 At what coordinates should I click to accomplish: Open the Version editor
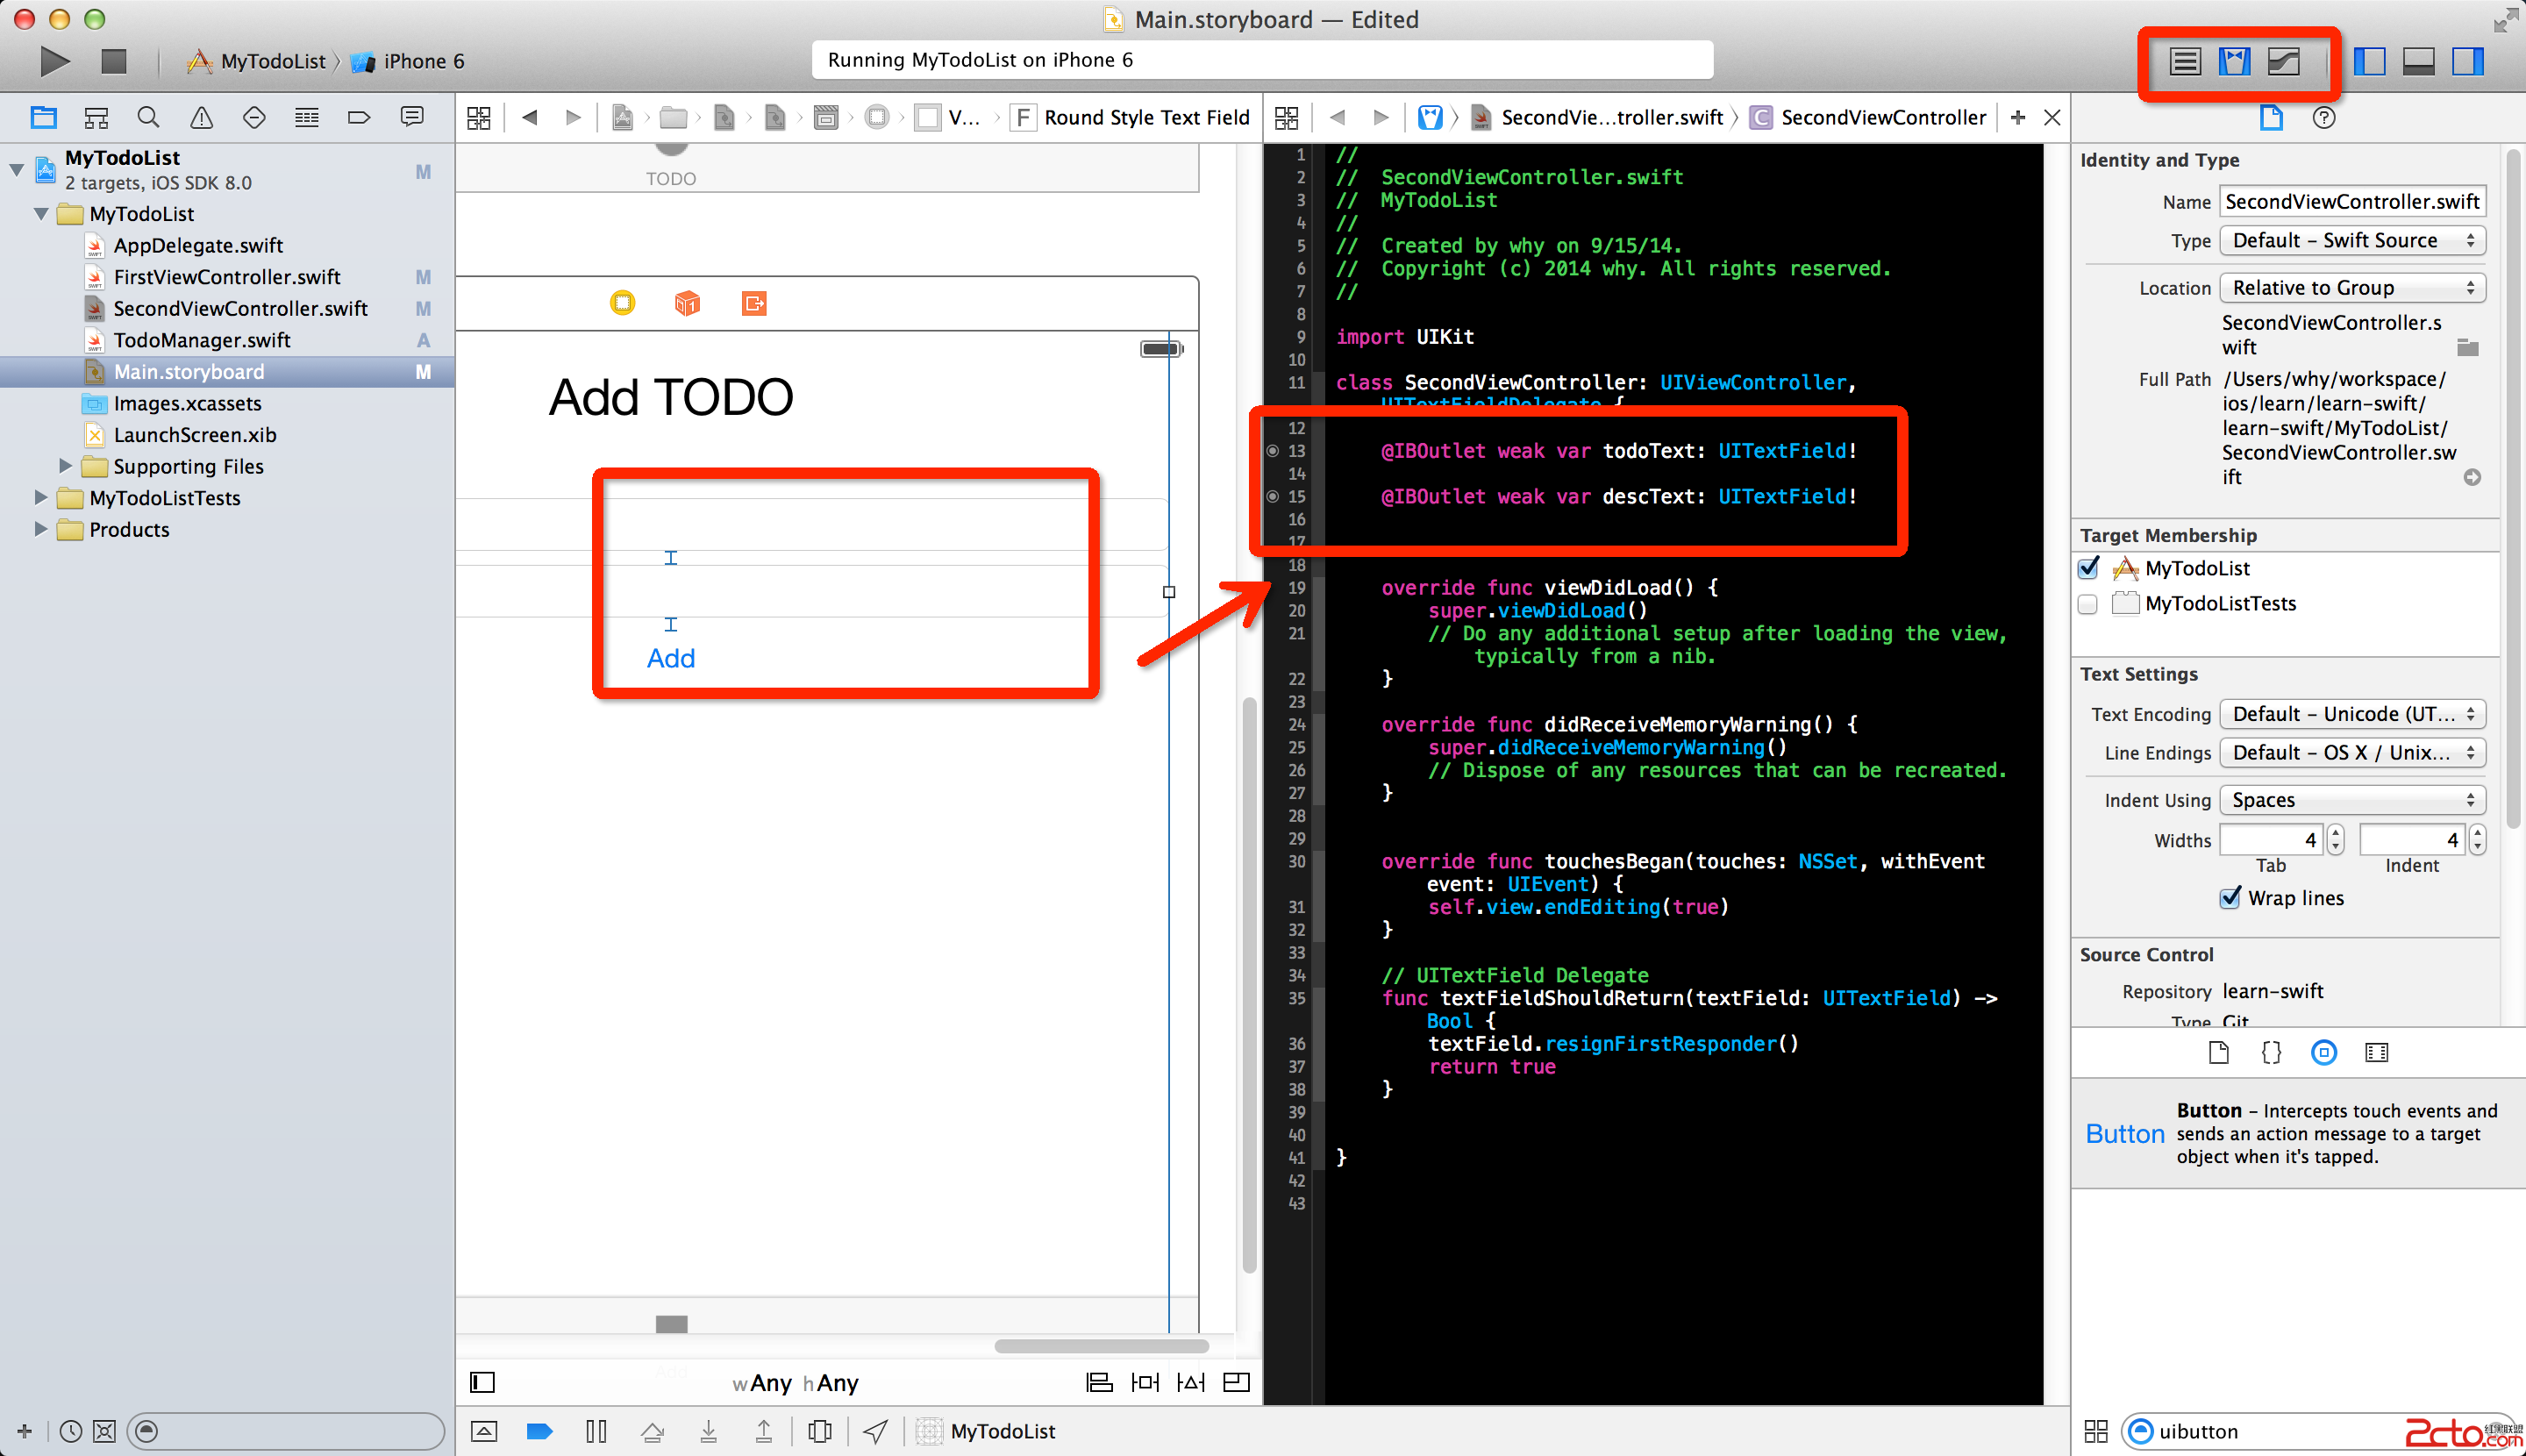click(2284, 61)
